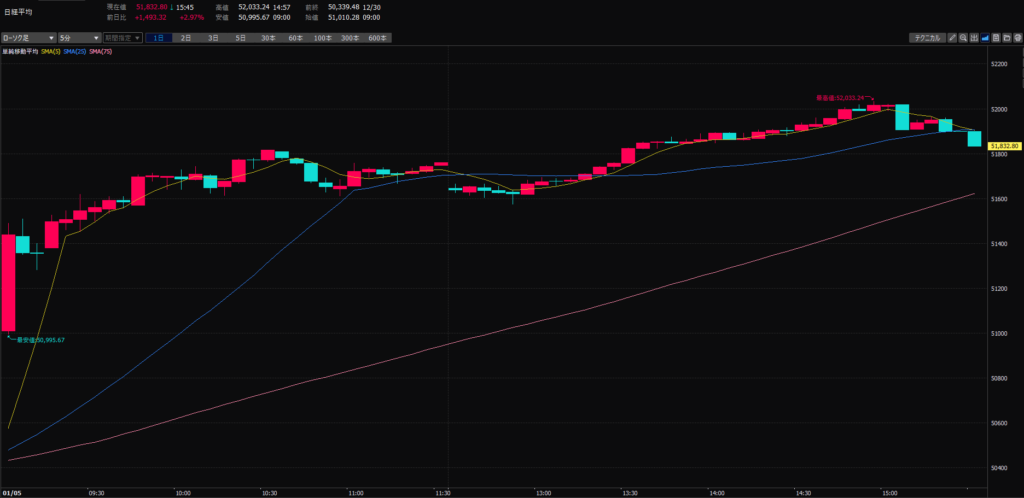Switch to the 2日 range tab
The image size is (1024, 498).
186,38
